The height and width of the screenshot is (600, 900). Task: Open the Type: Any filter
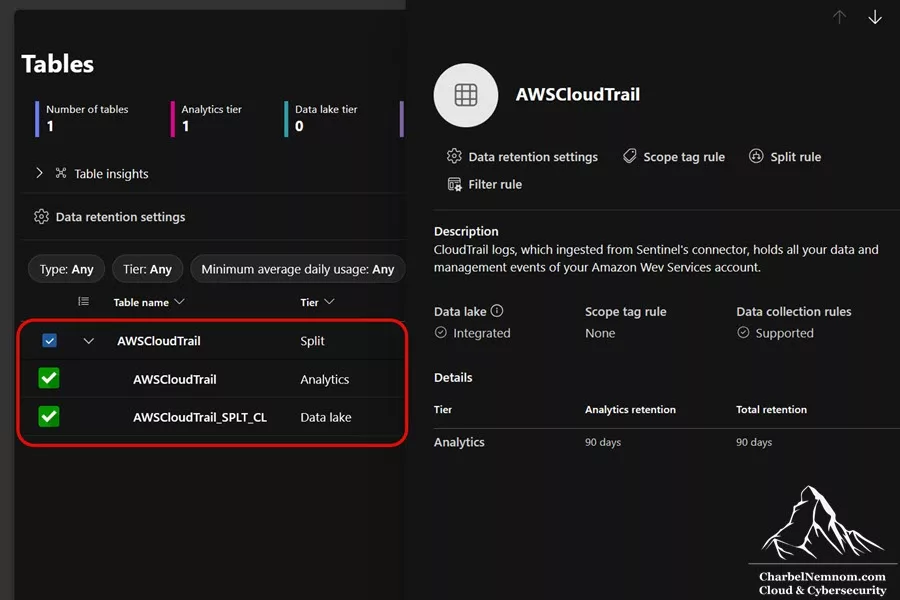coord(67,269)
